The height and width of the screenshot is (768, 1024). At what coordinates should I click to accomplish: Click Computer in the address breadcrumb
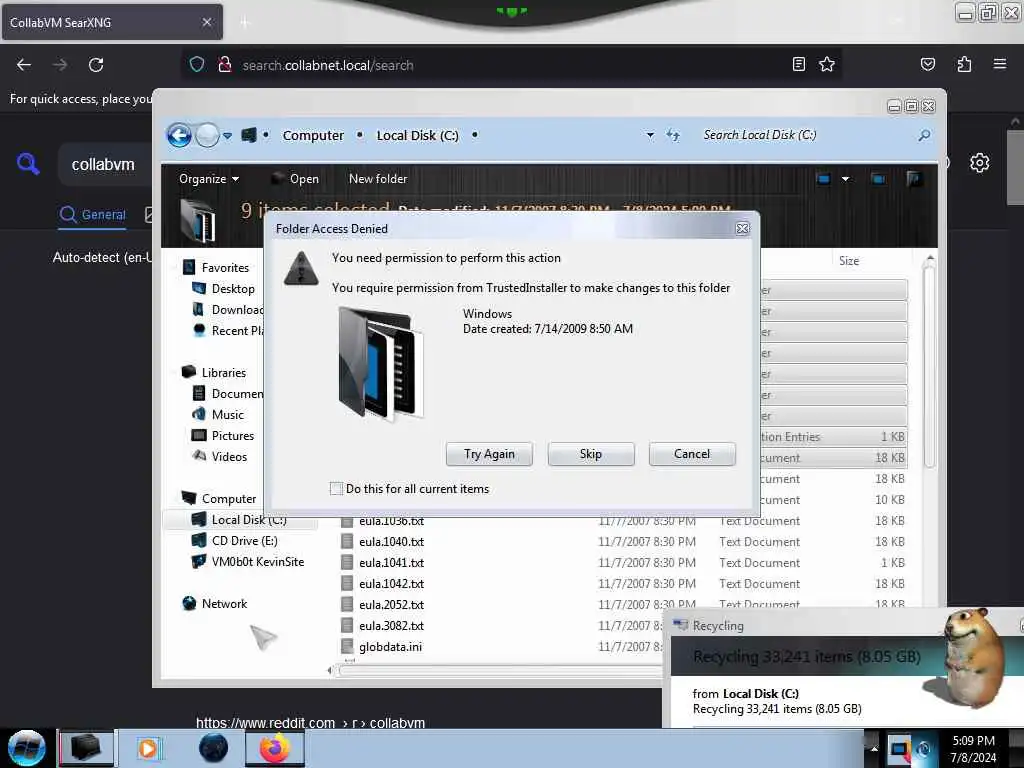pyautogui.click(x=313, y=135)
